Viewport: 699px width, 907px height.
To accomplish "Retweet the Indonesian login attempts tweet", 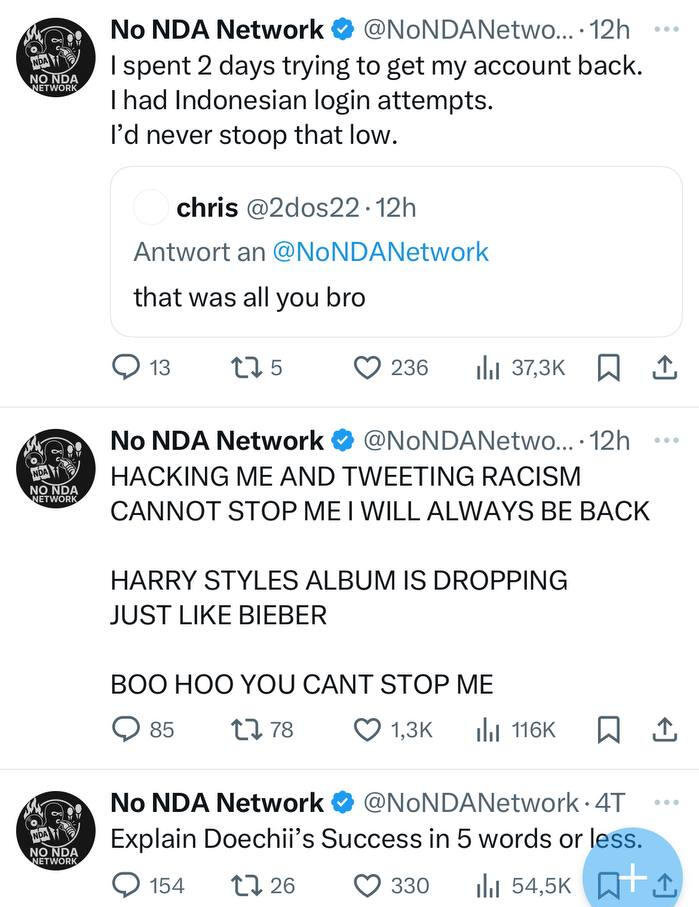I will pos(245,368).
